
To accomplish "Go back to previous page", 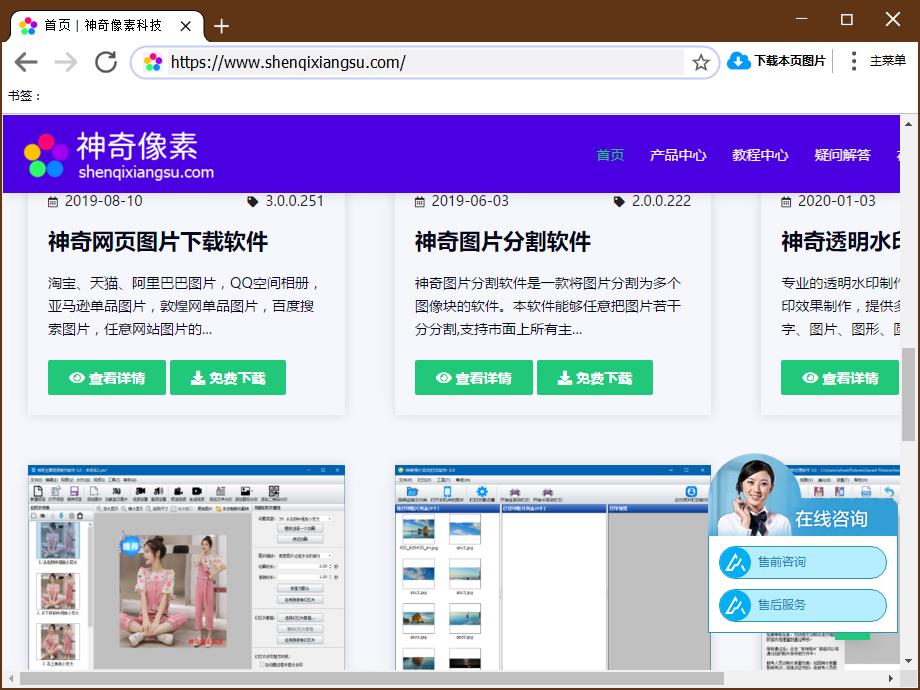I will tap(26, 62).
